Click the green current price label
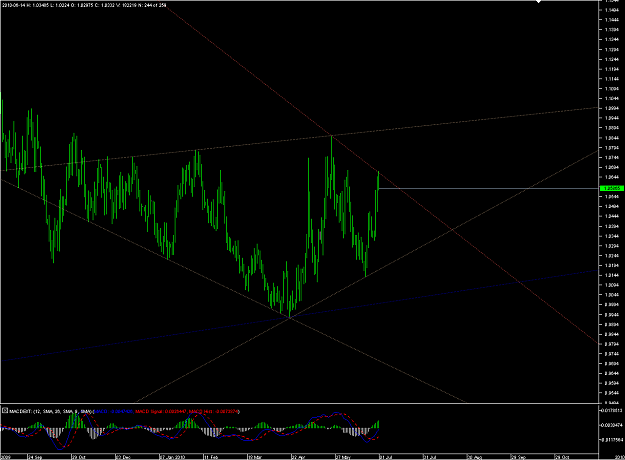Screen dimensions: 625x460 point(611,188)
